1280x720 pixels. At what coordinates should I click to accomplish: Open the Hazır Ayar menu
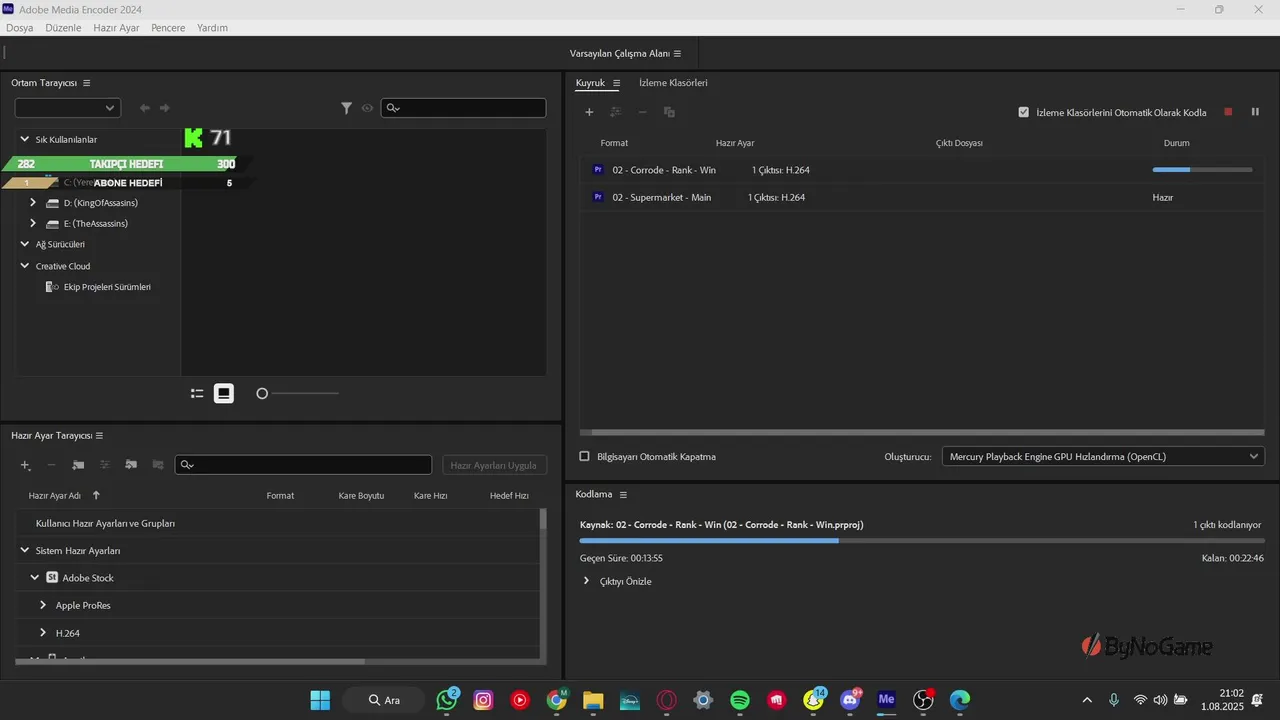116,28
